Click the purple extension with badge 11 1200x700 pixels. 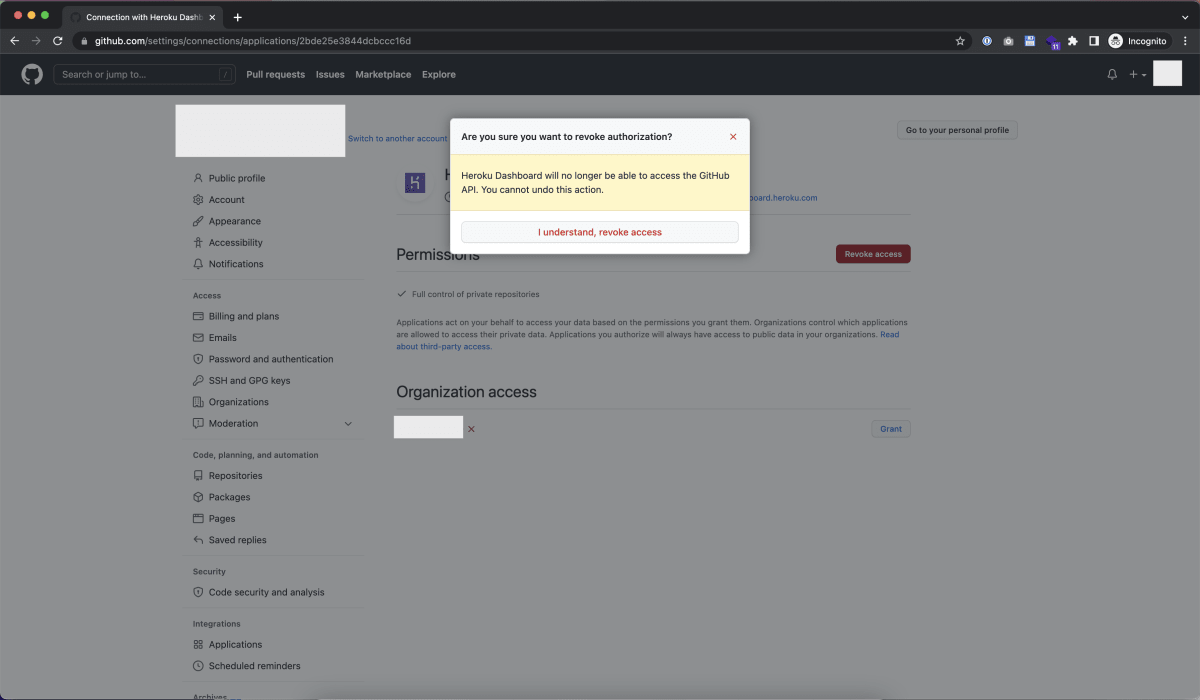point(1052,42)
